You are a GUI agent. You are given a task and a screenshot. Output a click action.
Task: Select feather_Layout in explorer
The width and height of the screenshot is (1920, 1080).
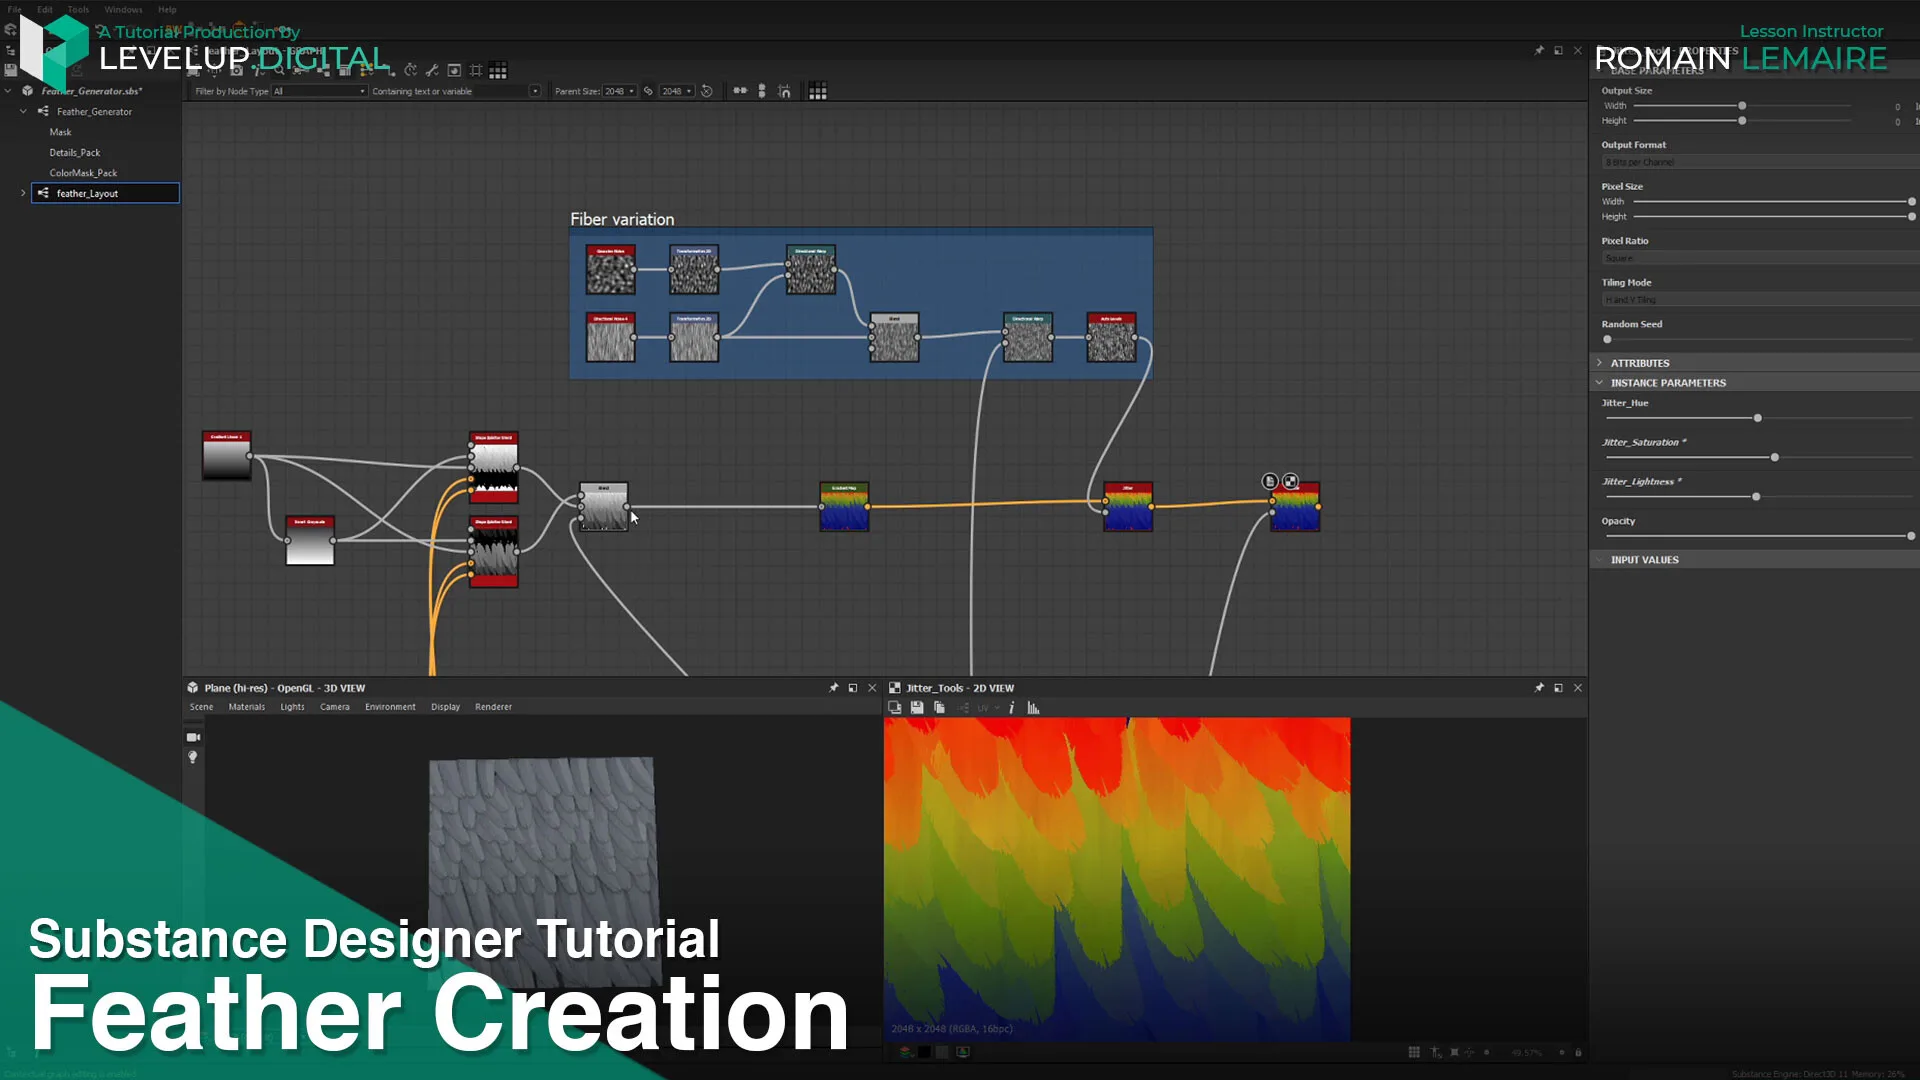pyautogui.click(x=105, y=193)
